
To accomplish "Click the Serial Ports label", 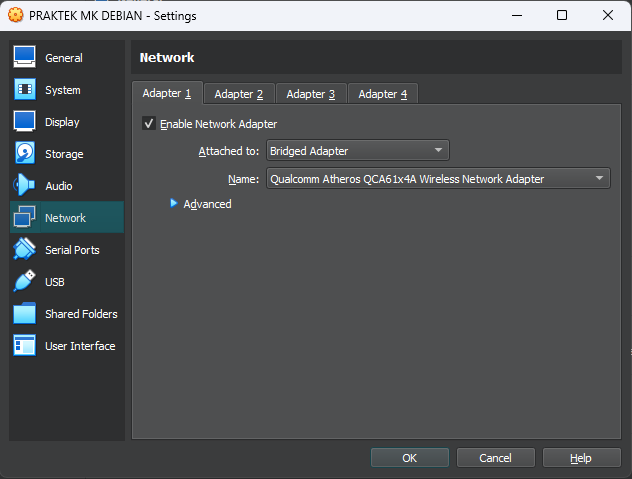I will tap(72, 250).
